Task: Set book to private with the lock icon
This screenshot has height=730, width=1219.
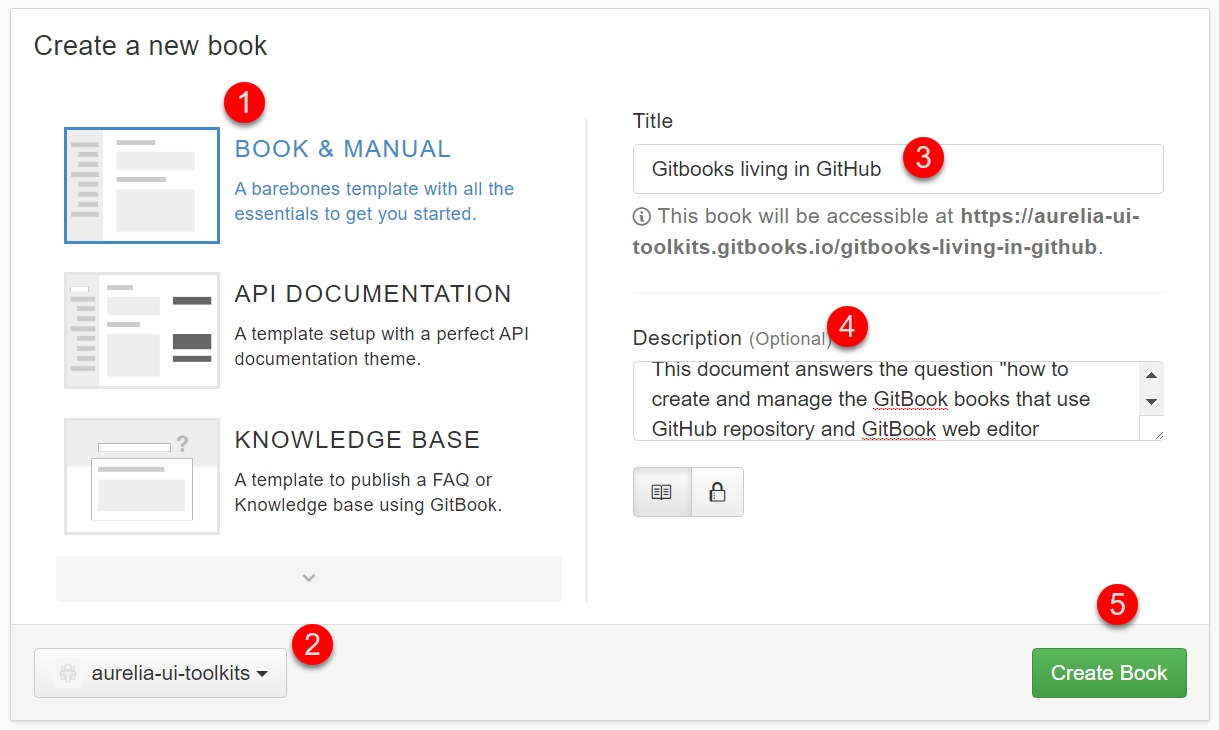Action: [717, 492]
